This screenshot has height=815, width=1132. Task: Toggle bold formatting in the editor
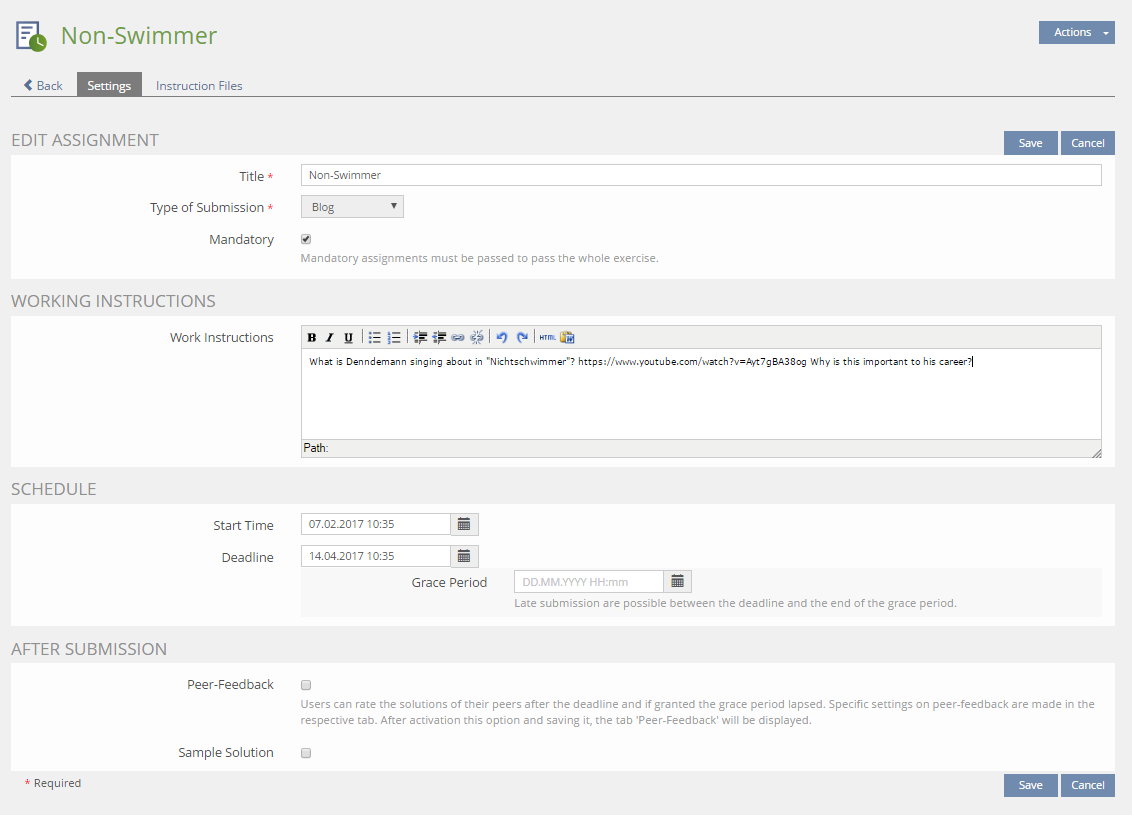pos(312,338)
